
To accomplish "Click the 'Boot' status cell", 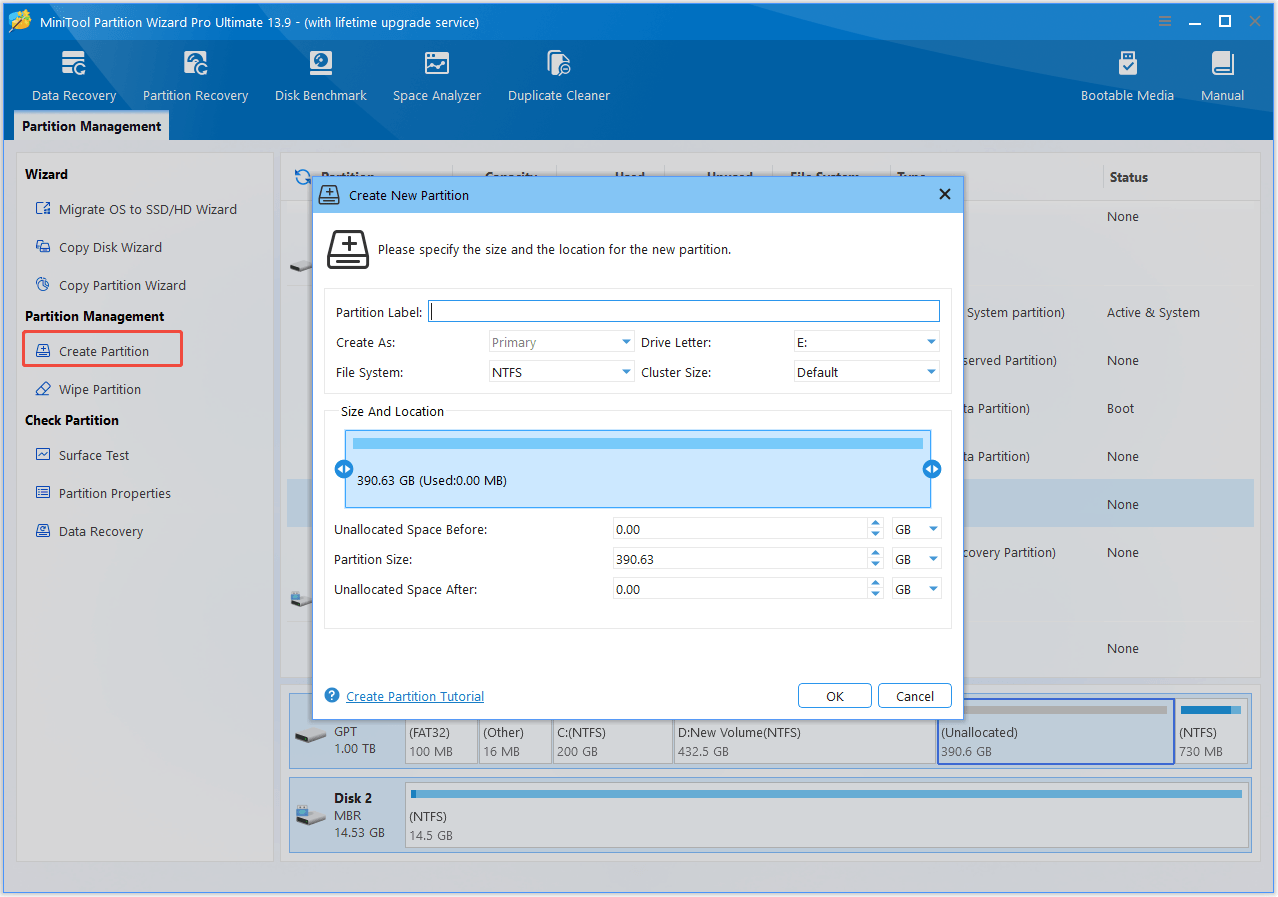I will coord(1120,408).
